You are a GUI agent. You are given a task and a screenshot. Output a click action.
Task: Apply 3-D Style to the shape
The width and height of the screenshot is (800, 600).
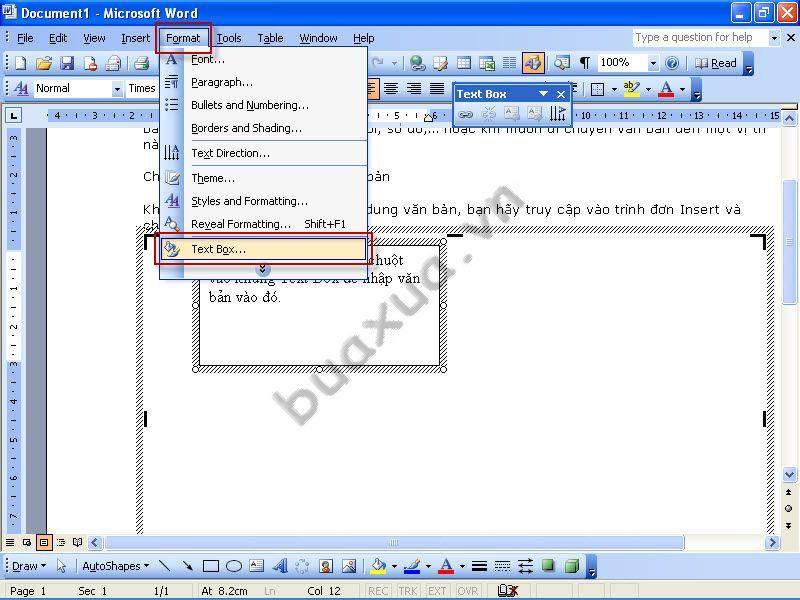571,566
